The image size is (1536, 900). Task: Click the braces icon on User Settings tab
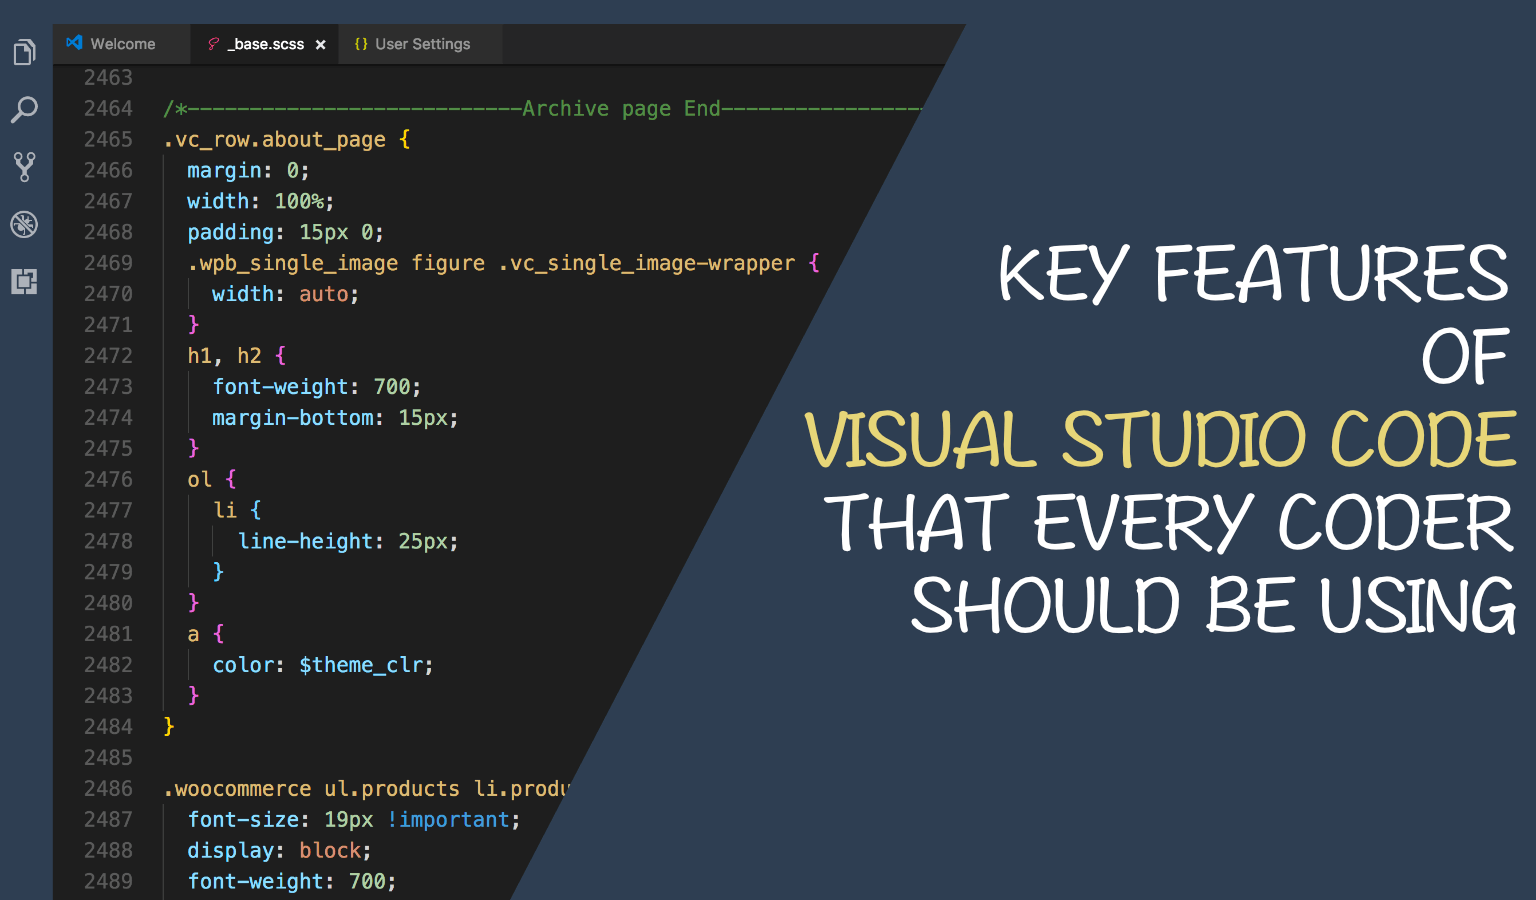click(x=361, y=44)
